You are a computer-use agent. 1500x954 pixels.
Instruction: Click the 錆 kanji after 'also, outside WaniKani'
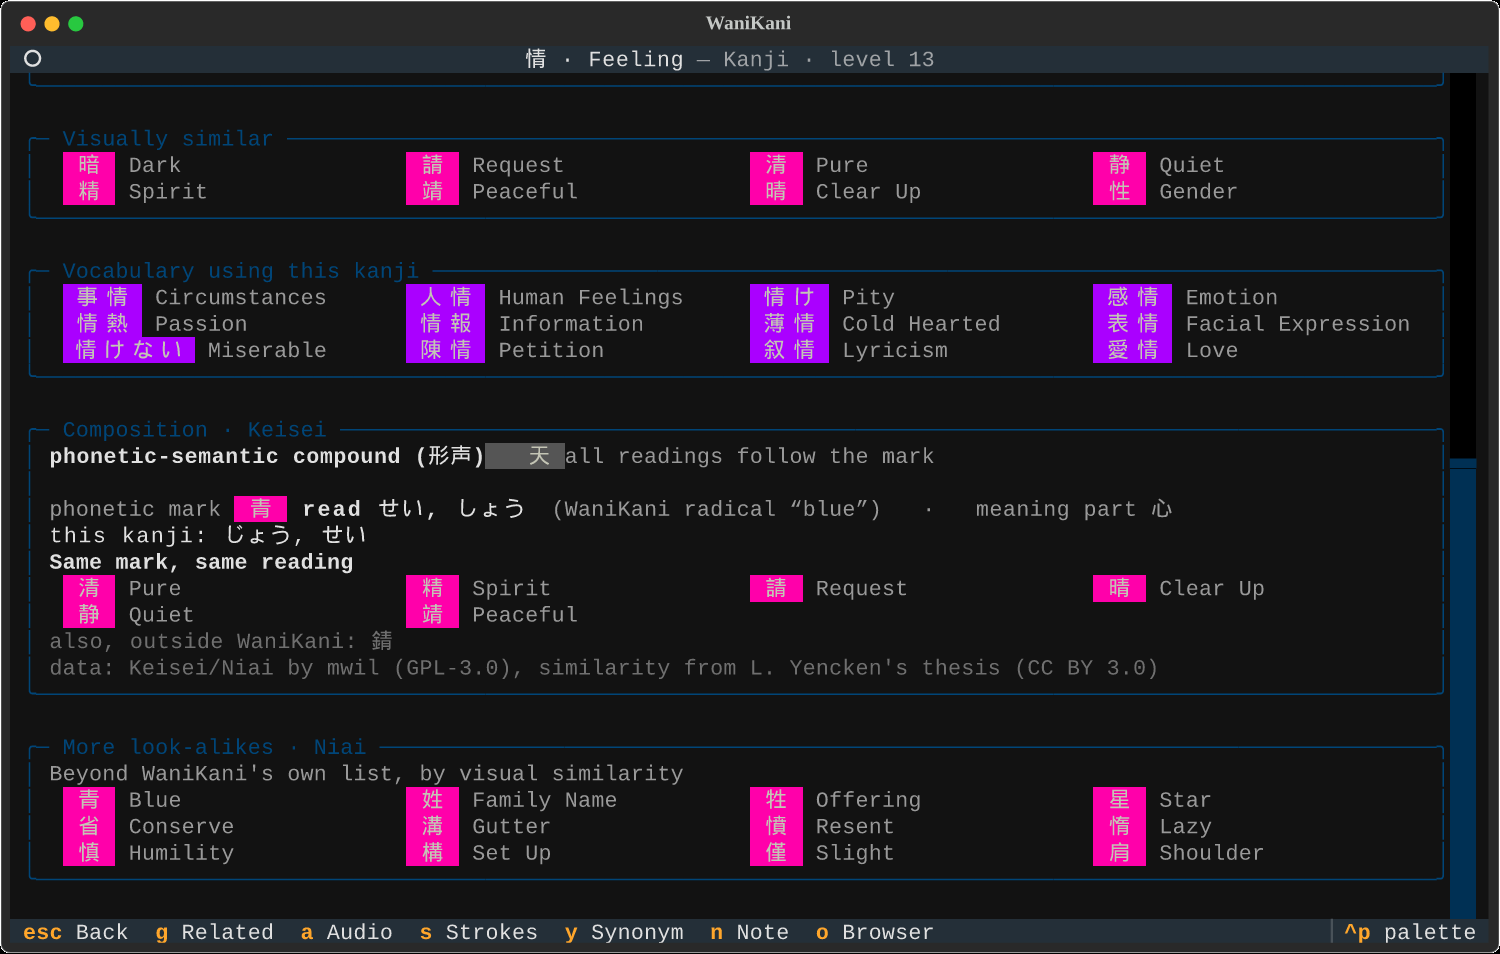[382, 641]
